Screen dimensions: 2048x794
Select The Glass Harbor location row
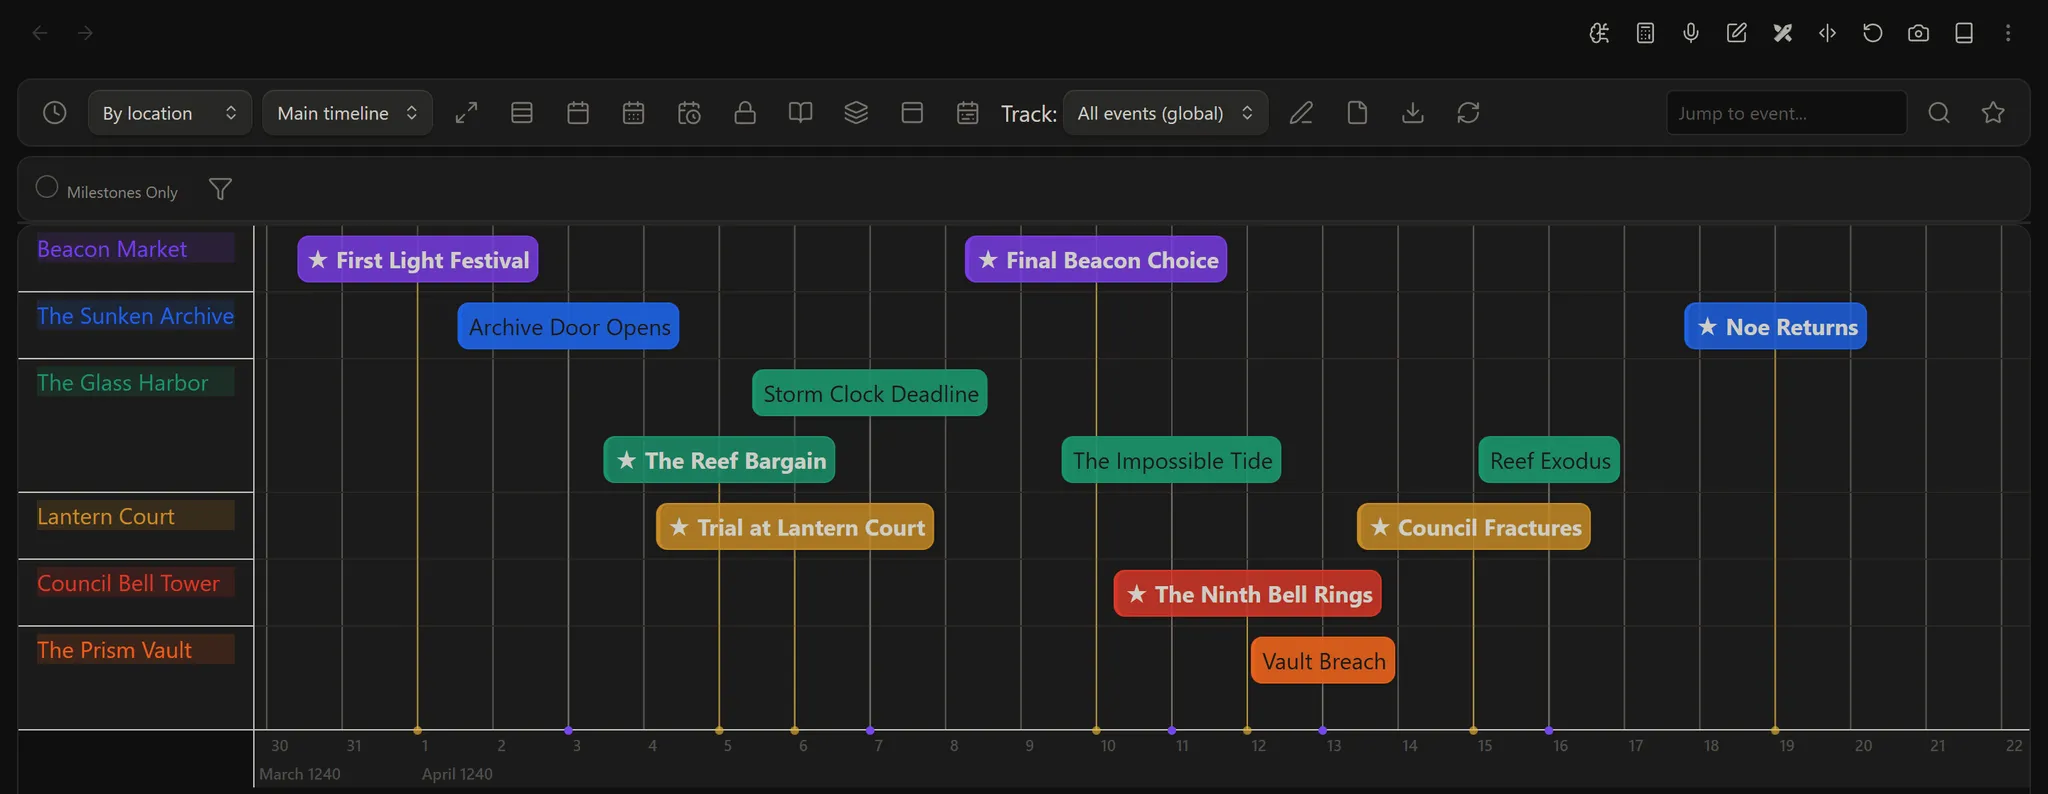pyautogui.click(x=136, y=382)
